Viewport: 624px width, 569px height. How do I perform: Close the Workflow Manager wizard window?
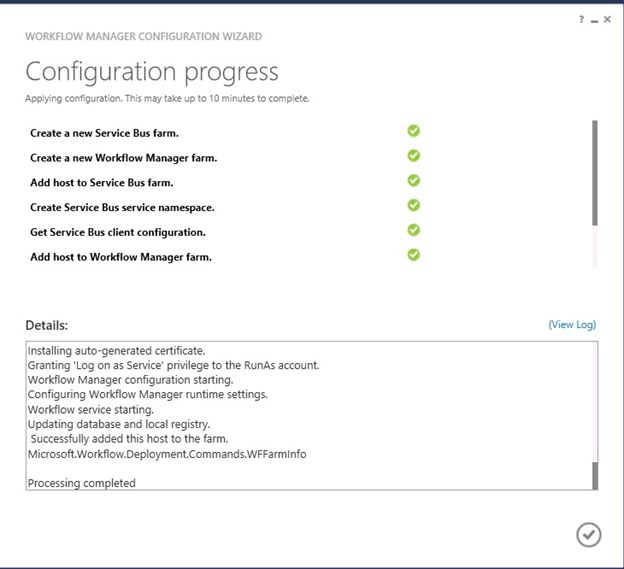coord(607,19)
